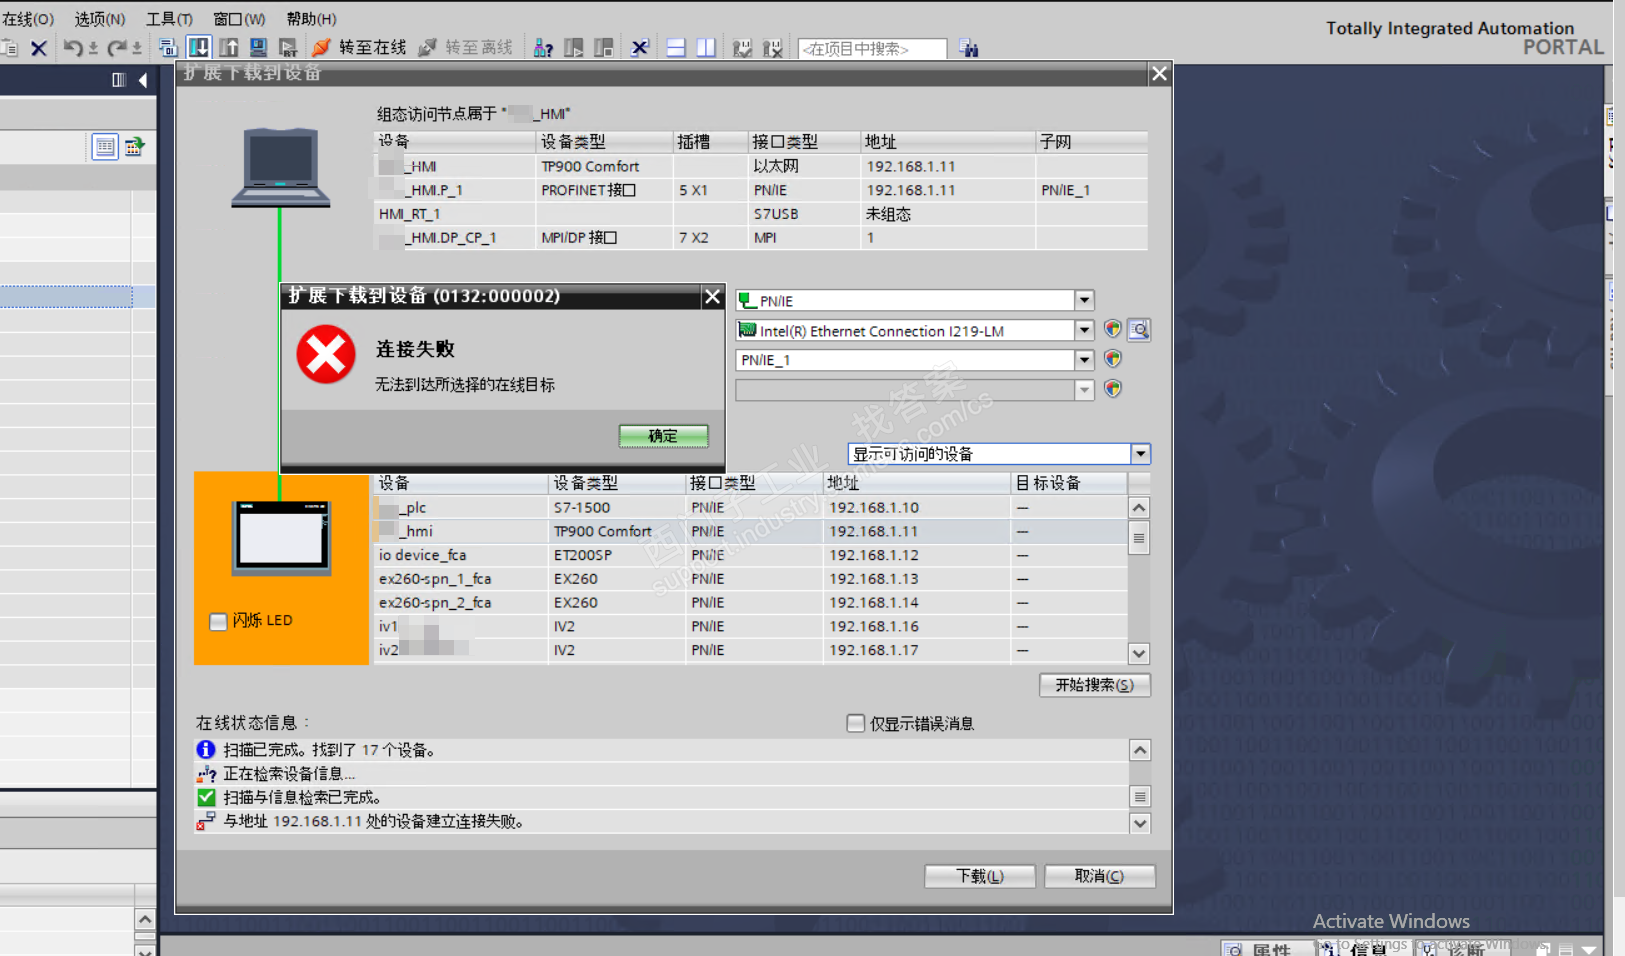The width and height of the screenshot is (1625, 956).
Task: Open the 在线(O) menu
Action: [x=28, y=19]
